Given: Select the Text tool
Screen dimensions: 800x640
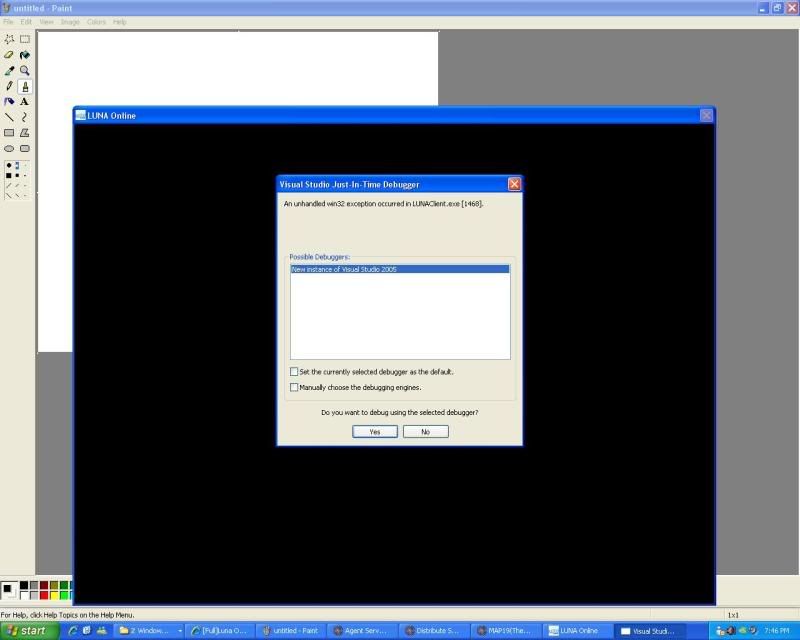Looking at the screenshot, I should point(25,102).
